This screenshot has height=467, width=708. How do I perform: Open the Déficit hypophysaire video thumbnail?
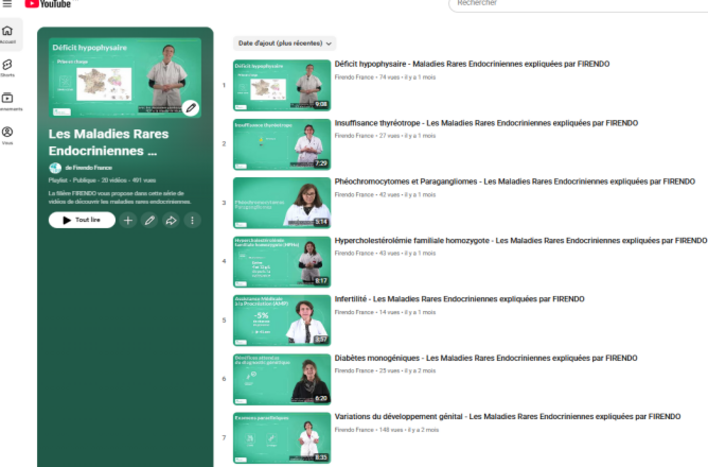pyautogui.click(x=281, y=85)
